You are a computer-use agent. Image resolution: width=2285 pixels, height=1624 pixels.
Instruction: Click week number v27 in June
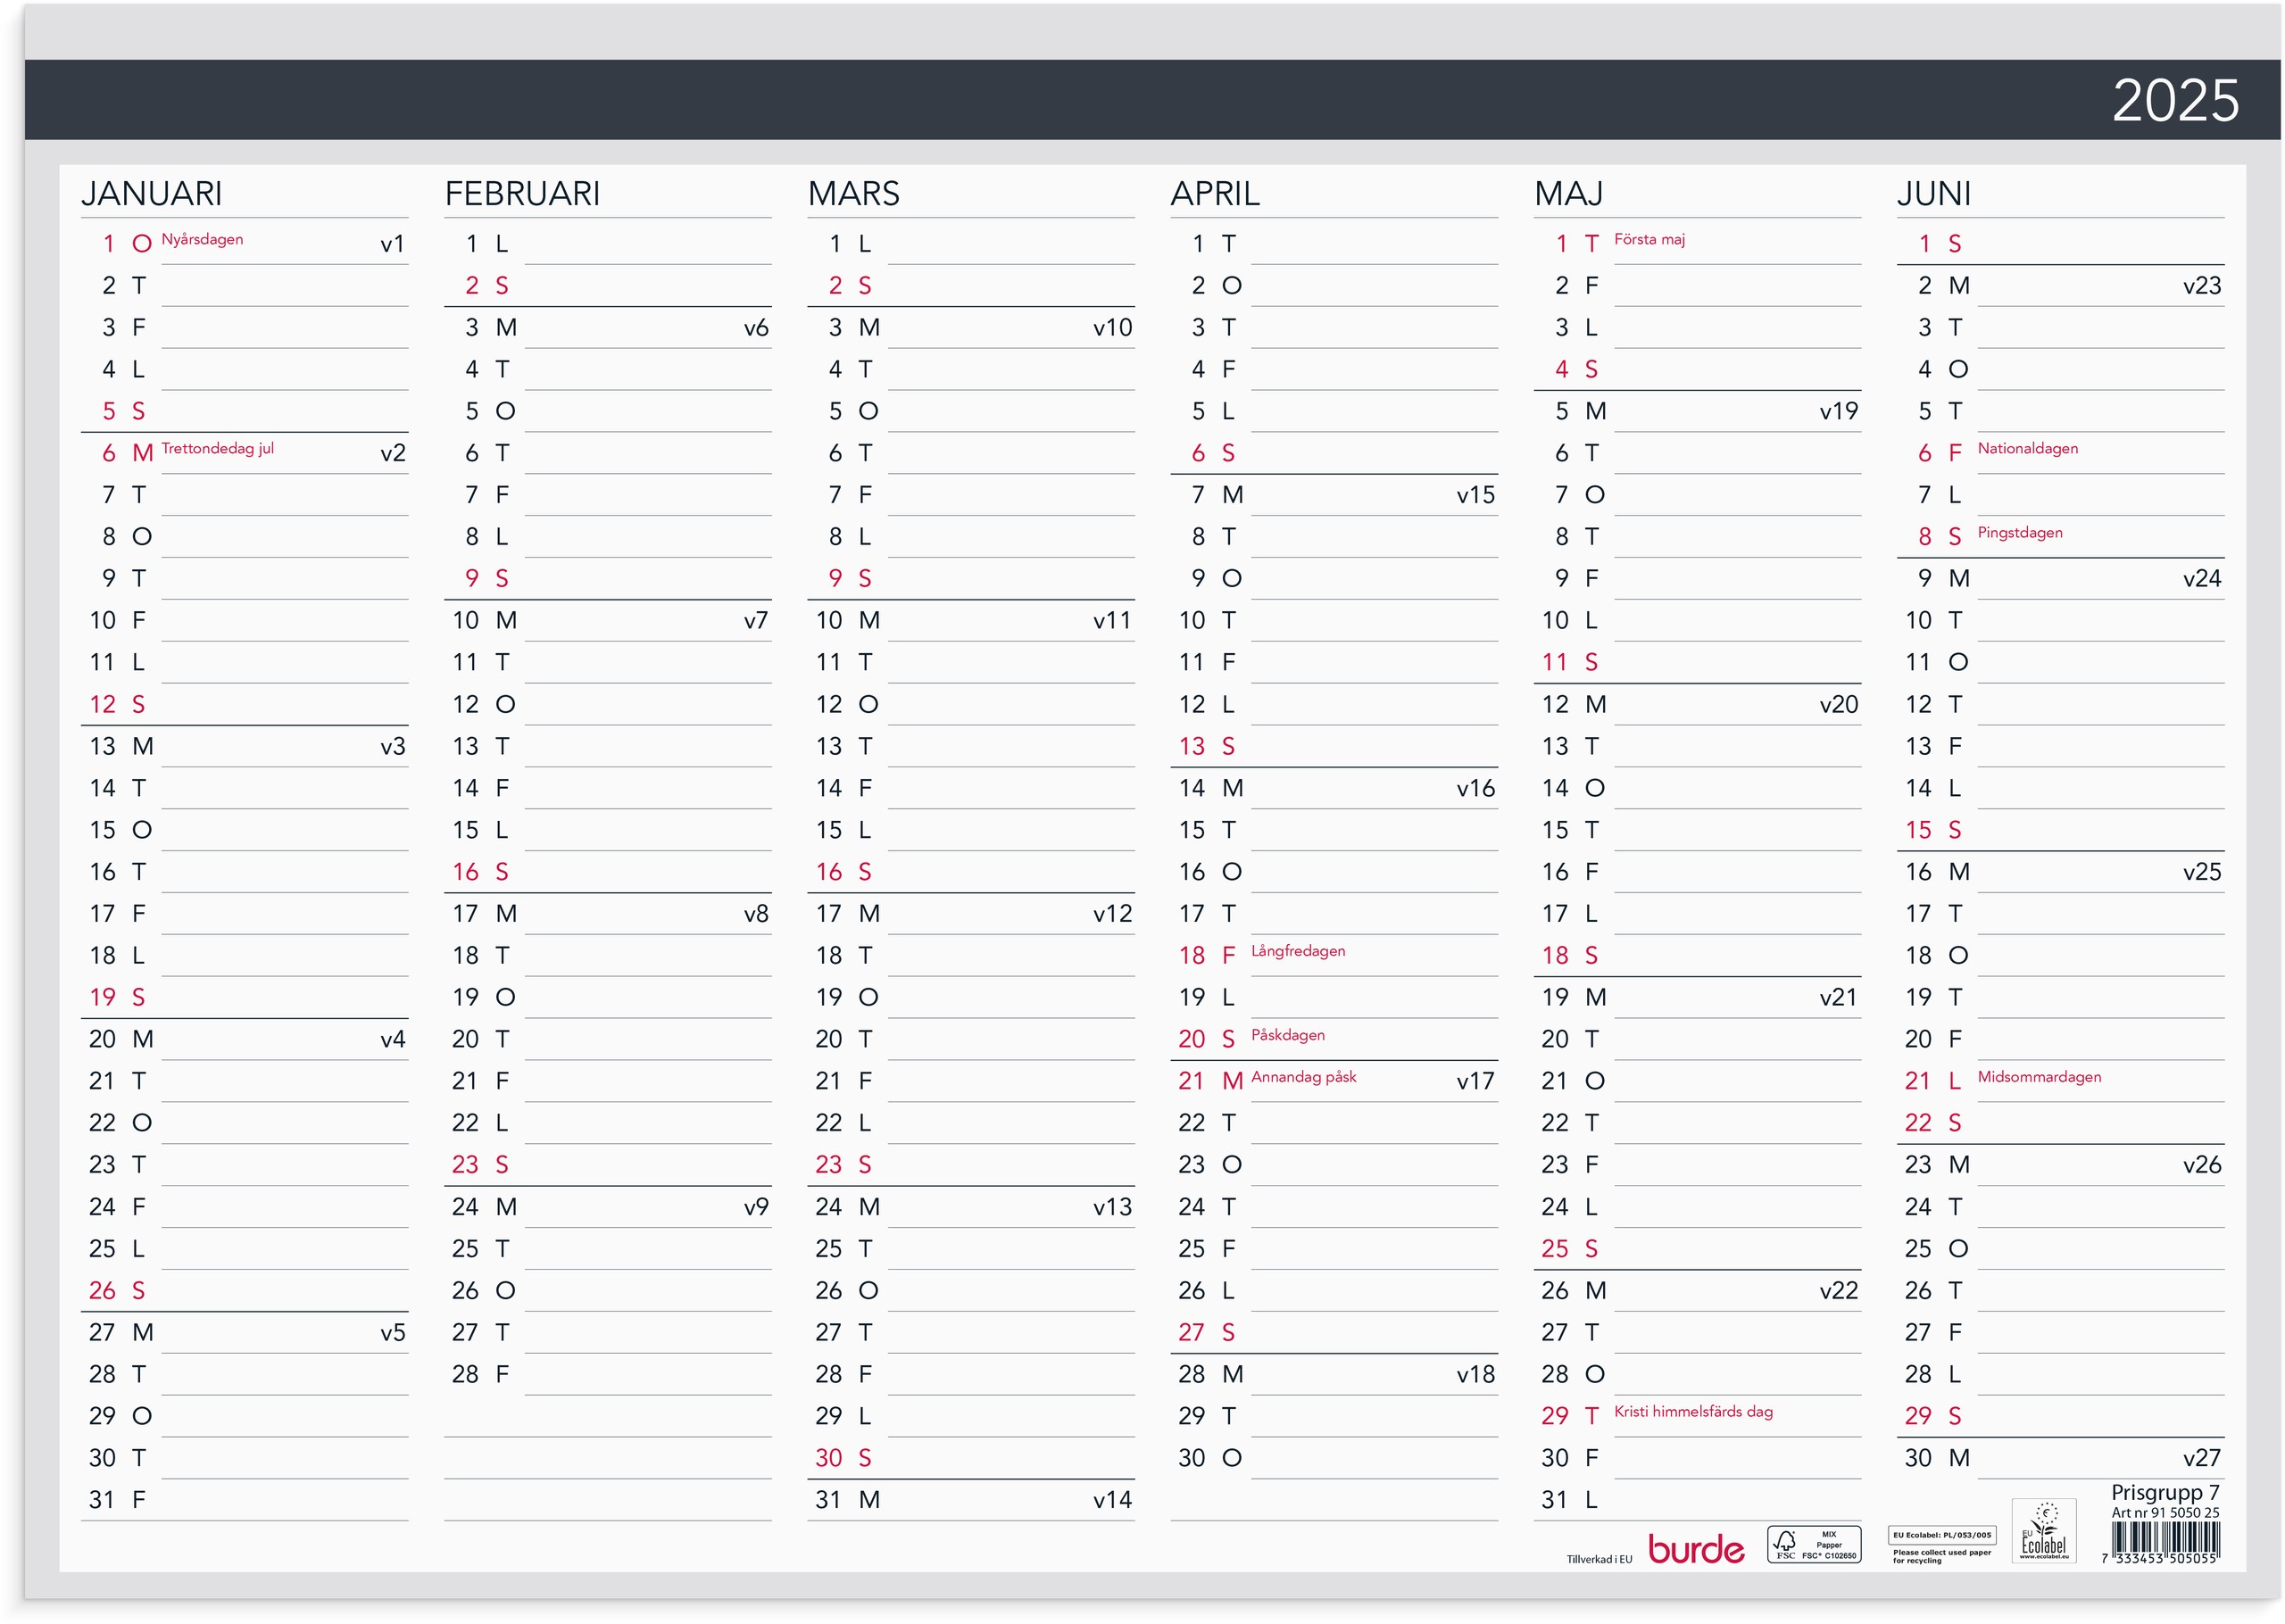[x=2201, y=1458]
